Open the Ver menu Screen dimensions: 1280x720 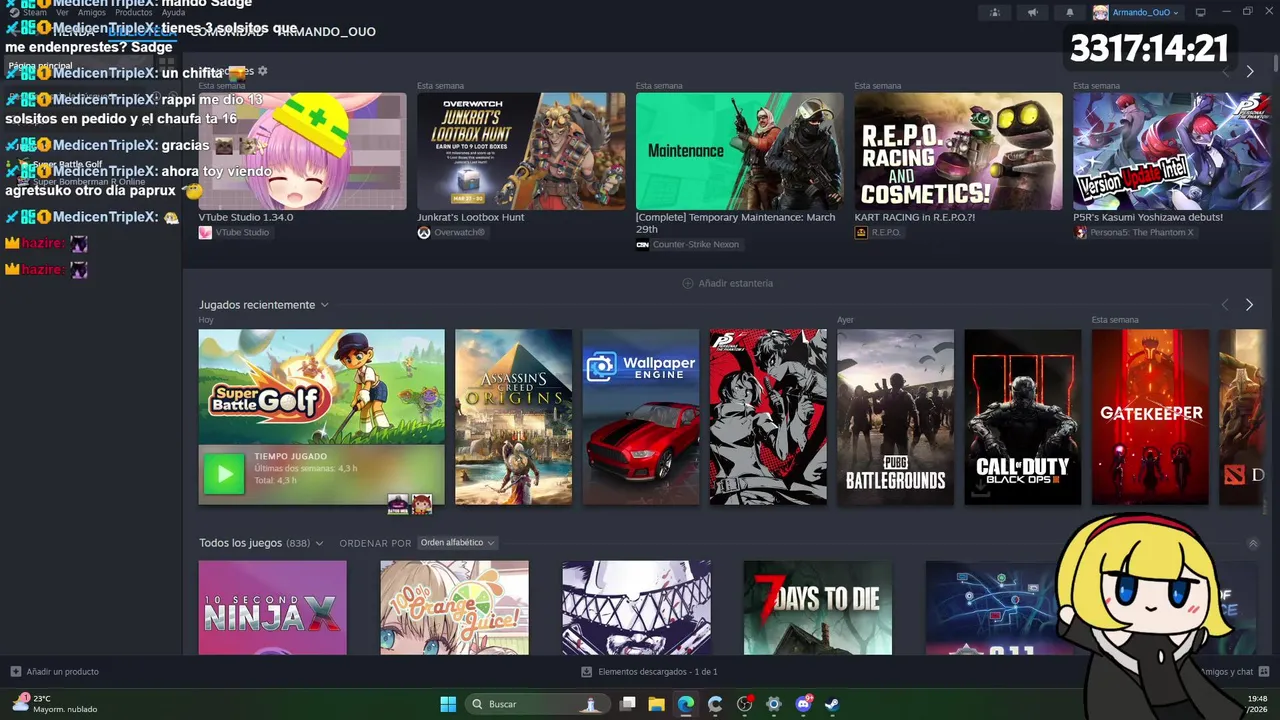point(62,12)
